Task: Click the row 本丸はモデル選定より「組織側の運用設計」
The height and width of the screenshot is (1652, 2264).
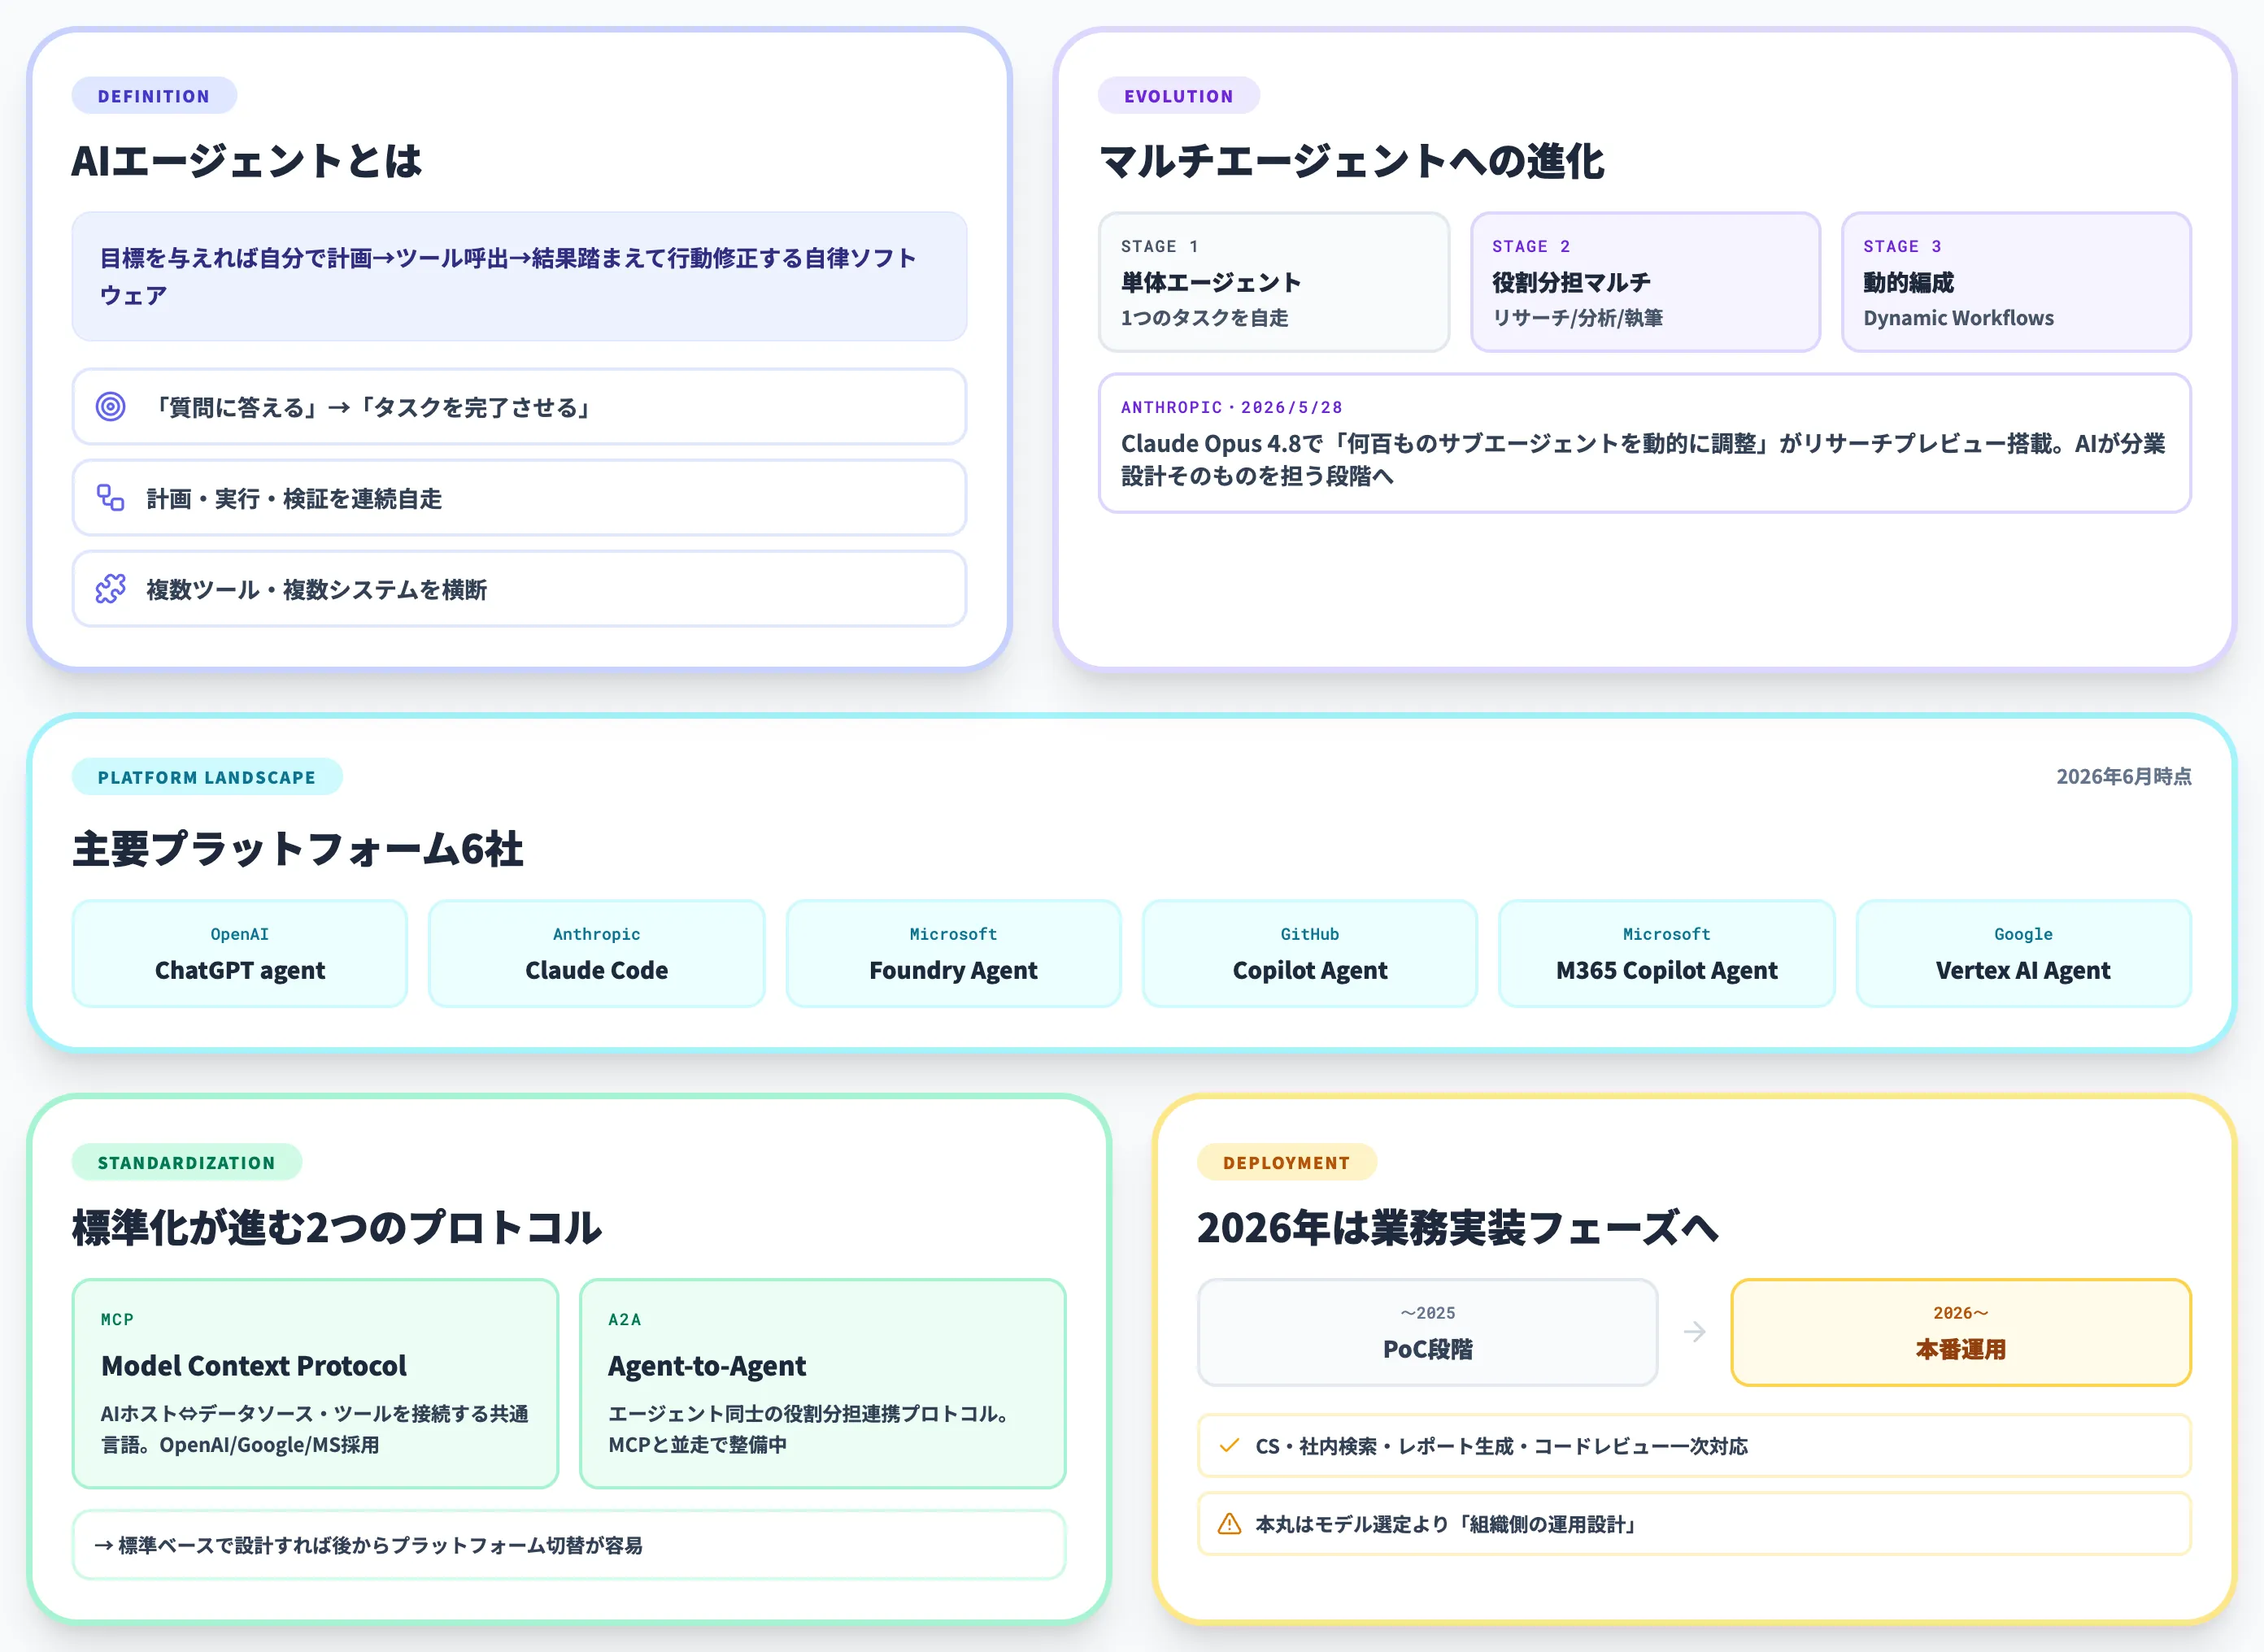Action: tap(1694, 1524)
